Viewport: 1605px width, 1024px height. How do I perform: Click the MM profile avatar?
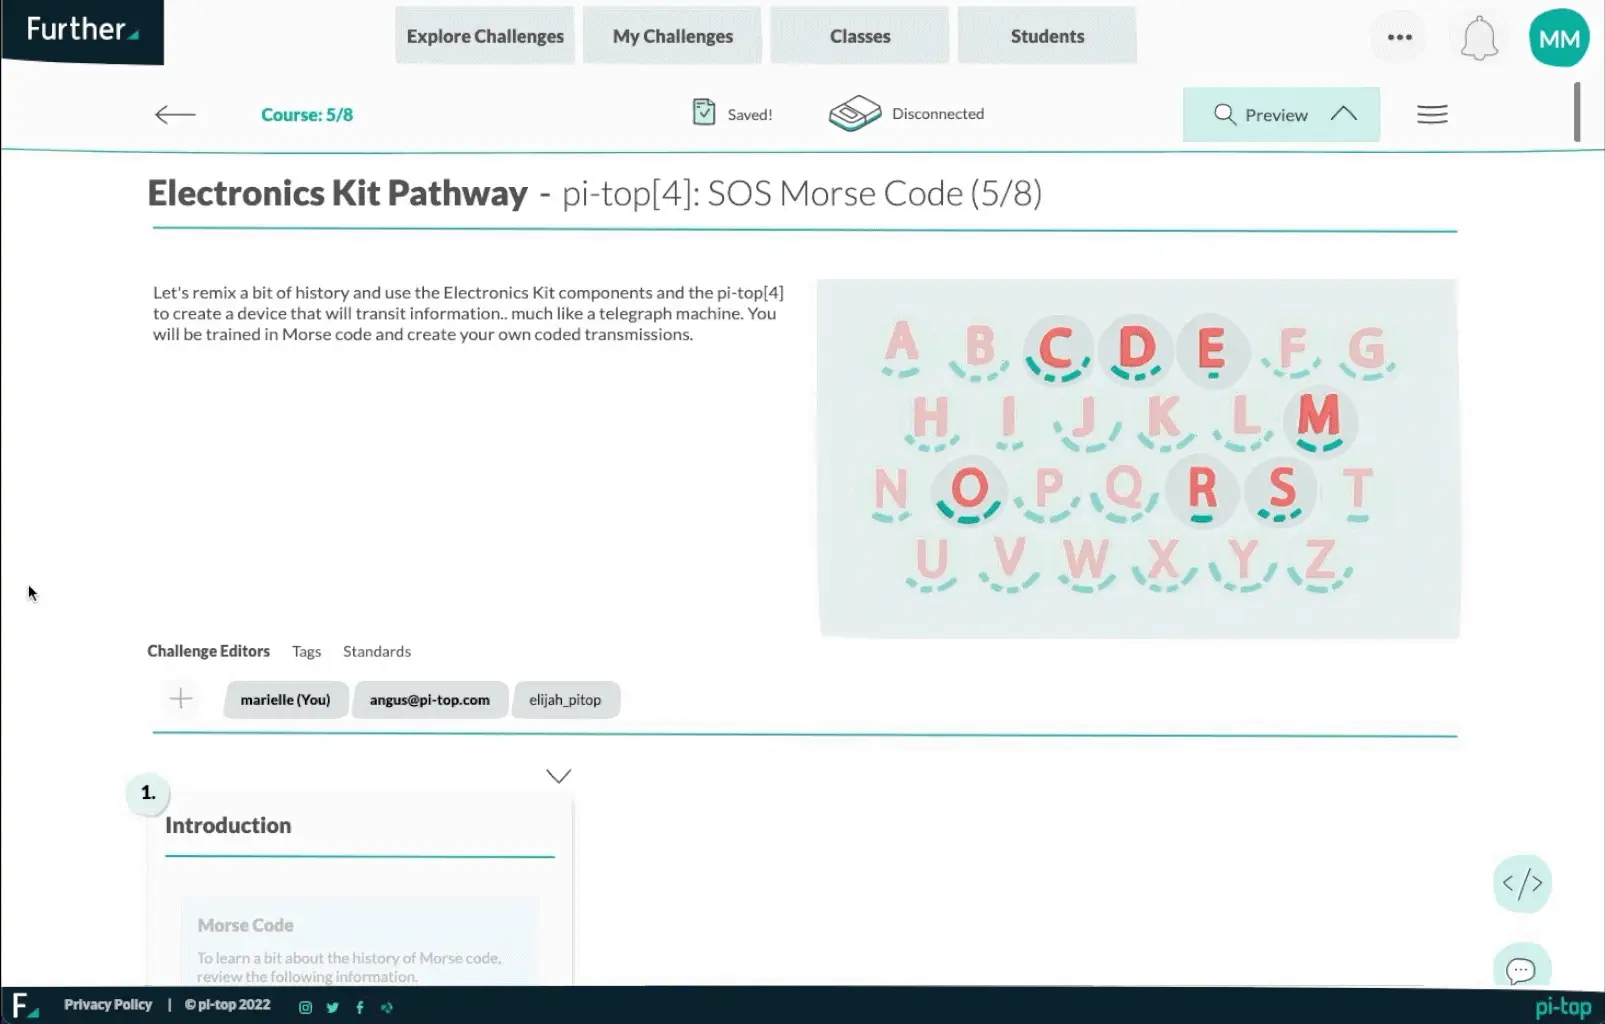(x=1558, y=37)
